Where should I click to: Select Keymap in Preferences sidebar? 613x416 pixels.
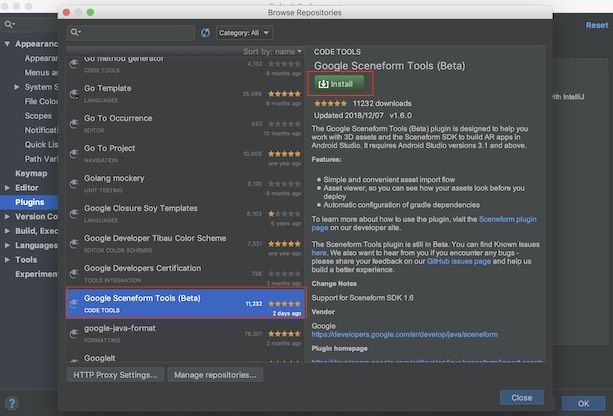(x=31, y=173)
